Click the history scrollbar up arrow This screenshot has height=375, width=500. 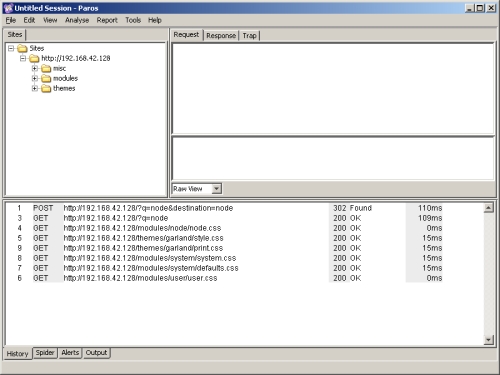pyautogui.click(x=488, y=208)
